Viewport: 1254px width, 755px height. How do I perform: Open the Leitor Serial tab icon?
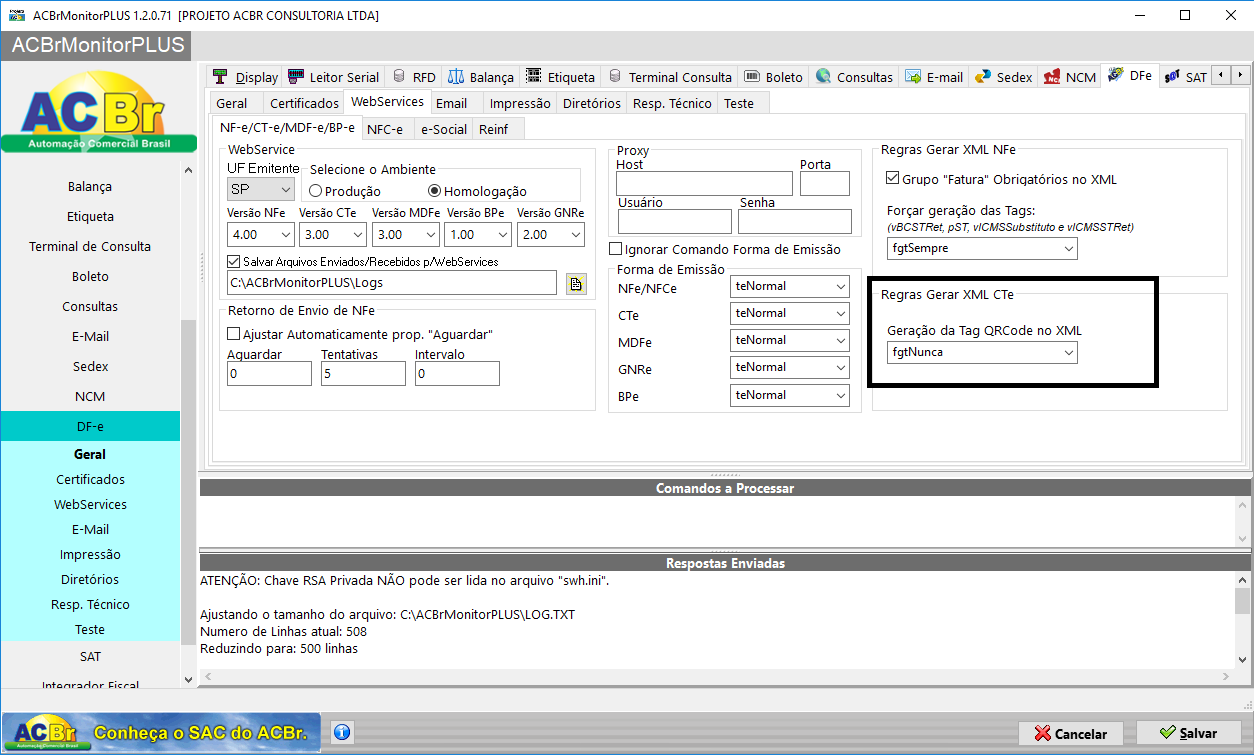click(296, 76)
